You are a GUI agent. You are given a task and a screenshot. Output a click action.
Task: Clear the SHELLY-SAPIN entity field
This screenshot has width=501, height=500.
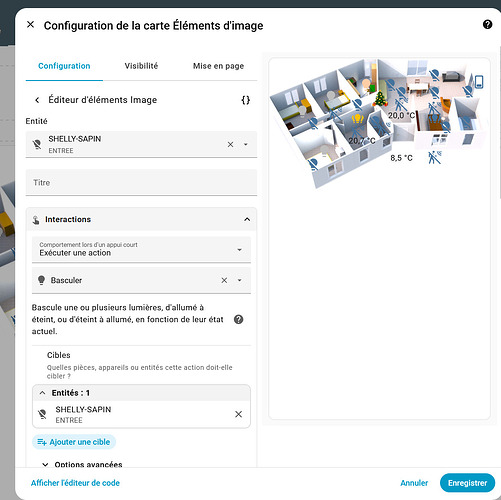(x=230, y=144)
